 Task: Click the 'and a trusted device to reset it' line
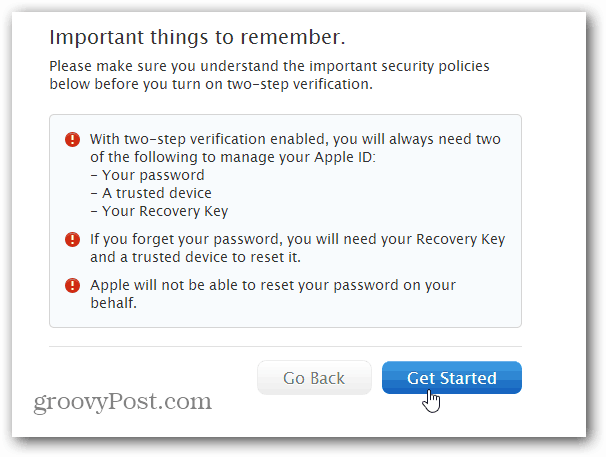(195, 257)
